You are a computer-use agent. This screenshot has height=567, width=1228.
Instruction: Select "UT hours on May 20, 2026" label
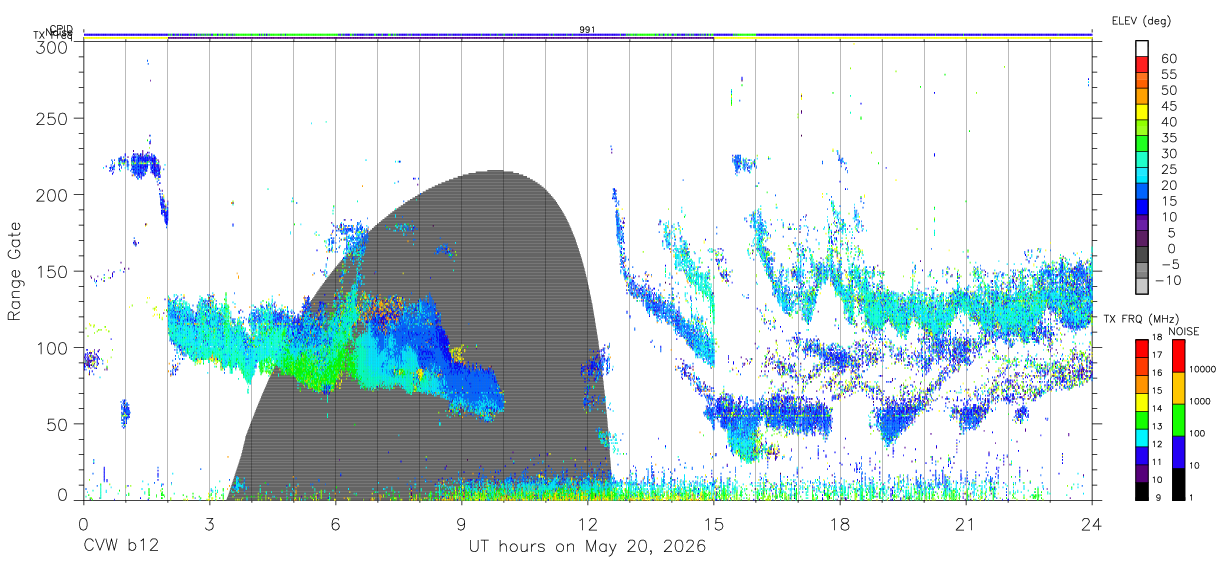click(587, 547)
